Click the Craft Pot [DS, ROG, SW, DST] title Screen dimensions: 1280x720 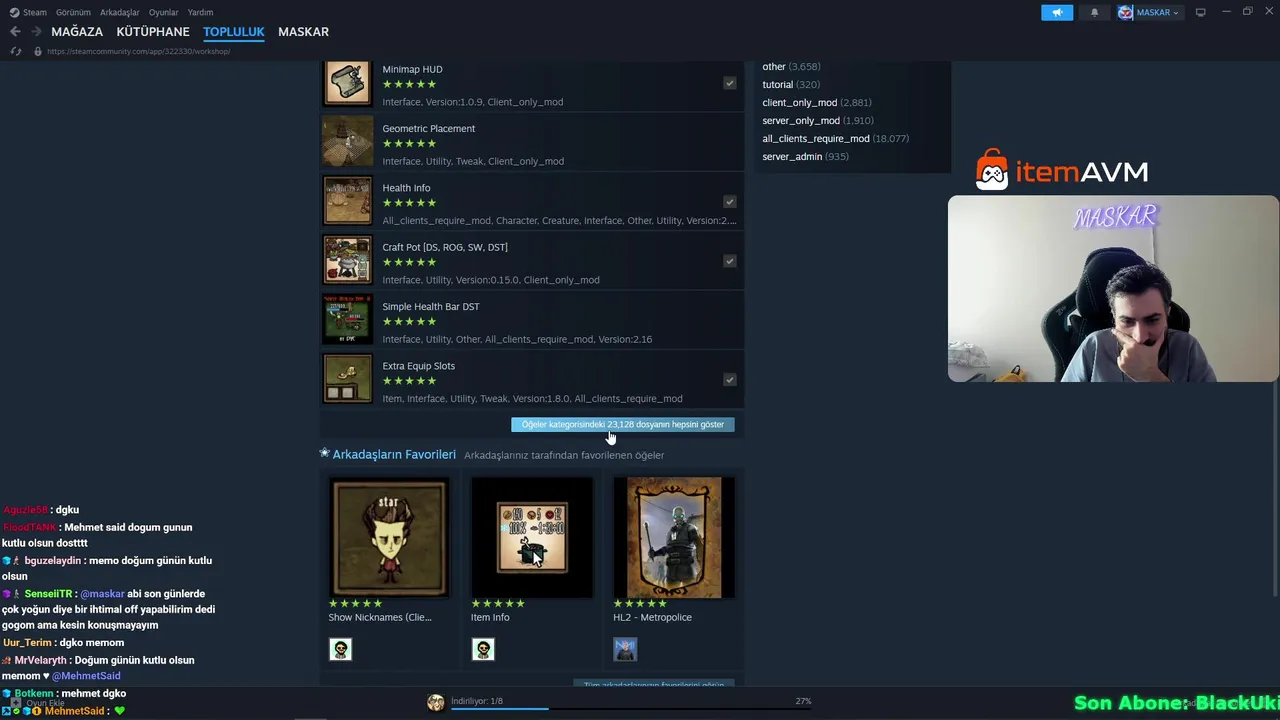click(x=445, y=247)
